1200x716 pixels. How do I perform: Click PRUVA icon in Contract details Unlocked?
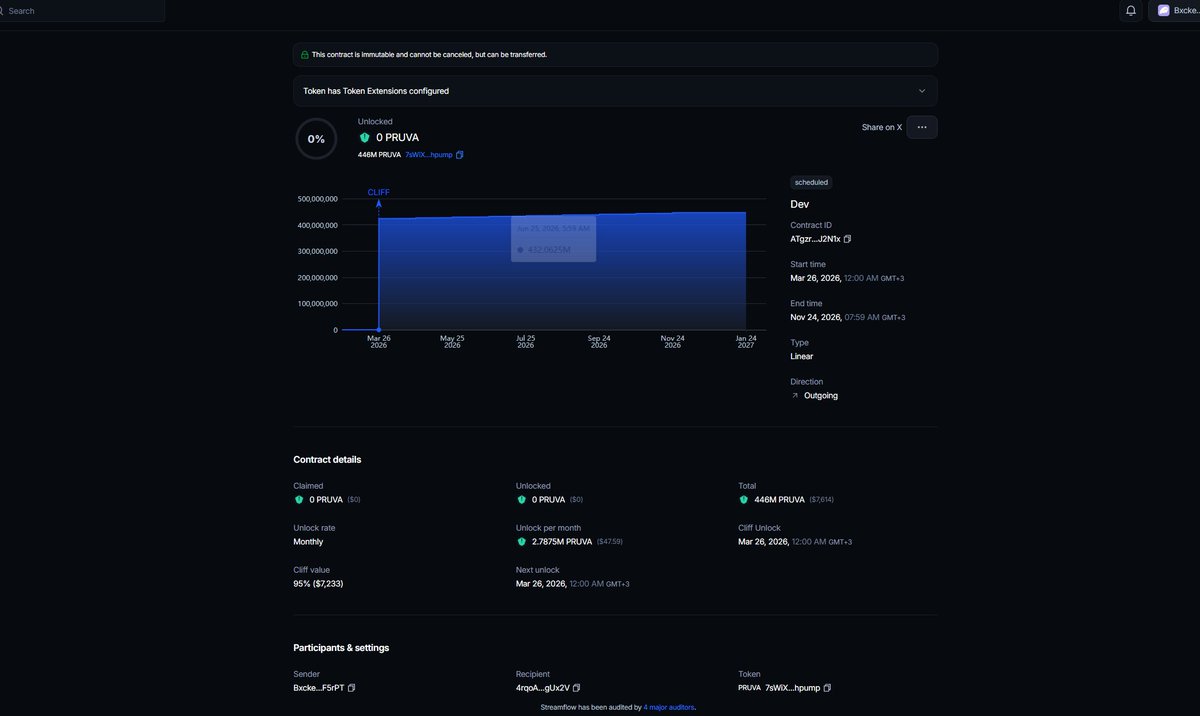tap(521, 499)
